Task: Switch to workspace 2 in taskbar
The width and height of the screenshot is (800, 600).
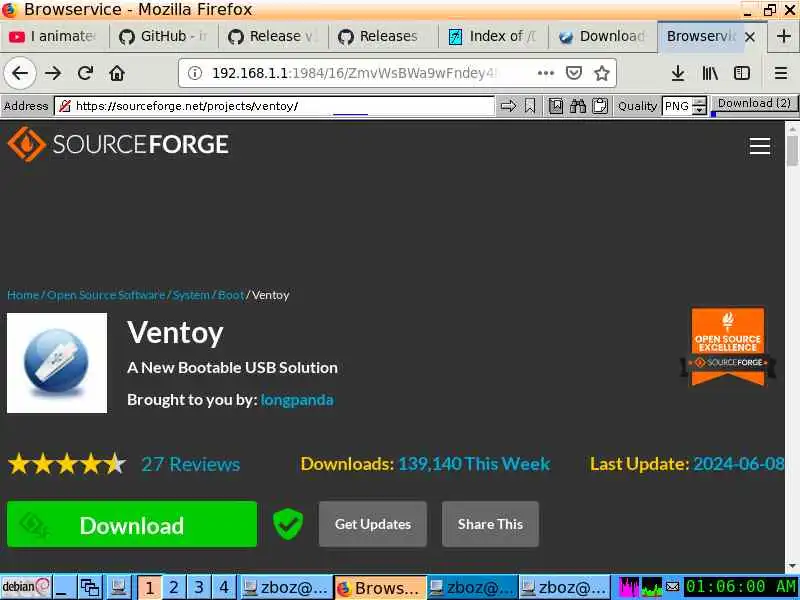Action: click(x=174, y=587)
